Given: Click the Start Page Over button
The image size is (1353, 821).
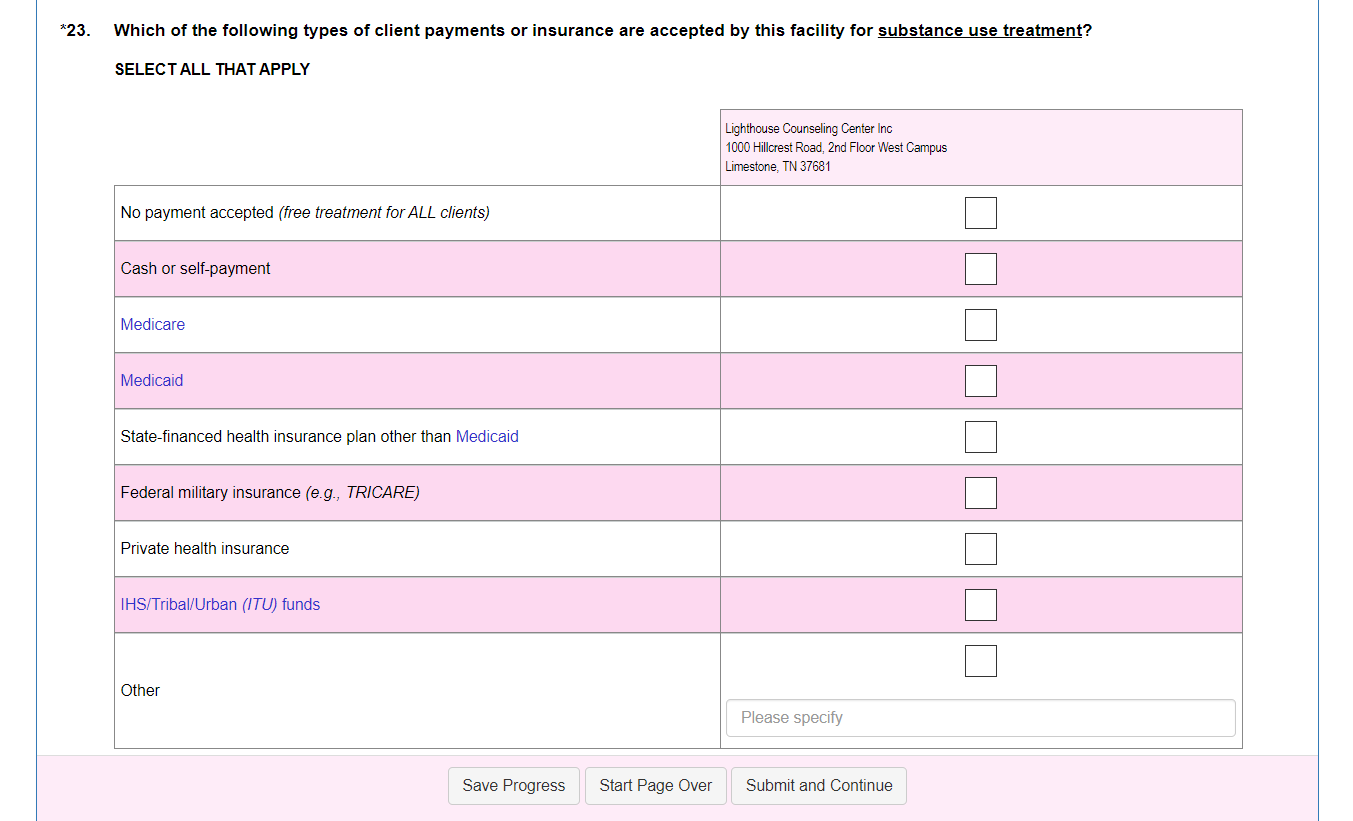Looking at the screenshot, I should click(655, 786).
